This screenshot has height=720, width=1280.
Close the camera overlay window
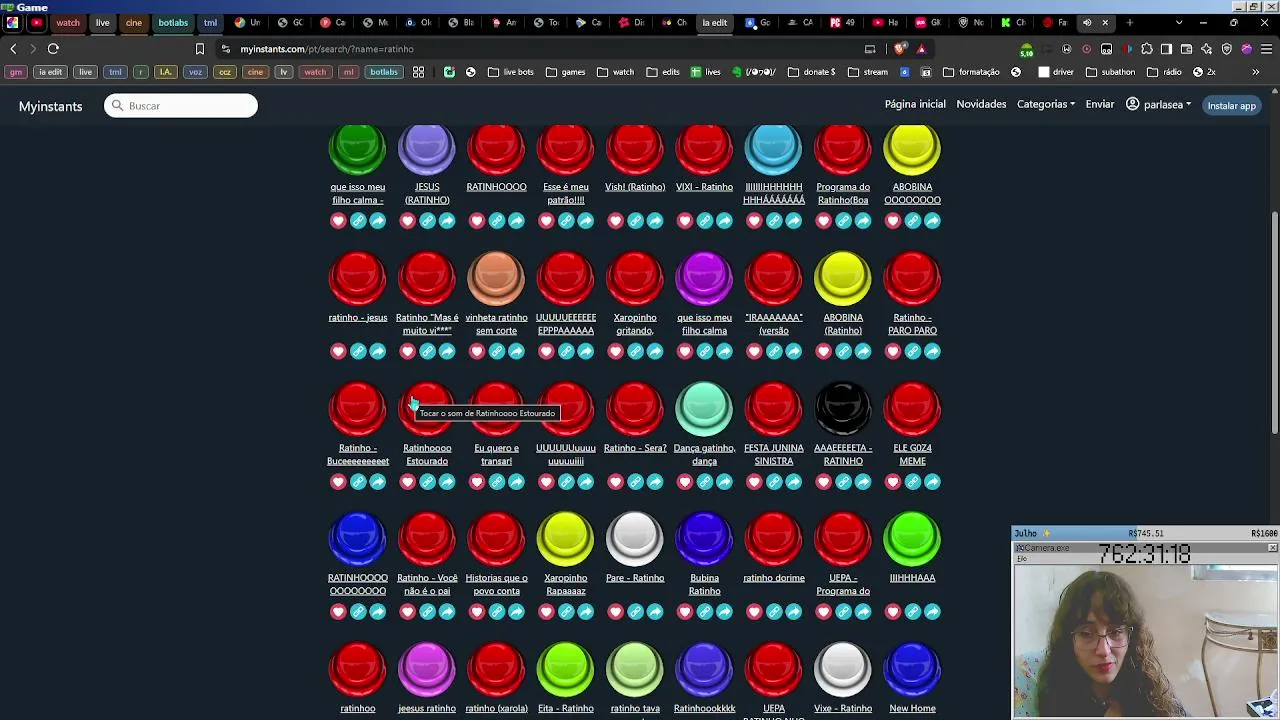[1272, 548]
